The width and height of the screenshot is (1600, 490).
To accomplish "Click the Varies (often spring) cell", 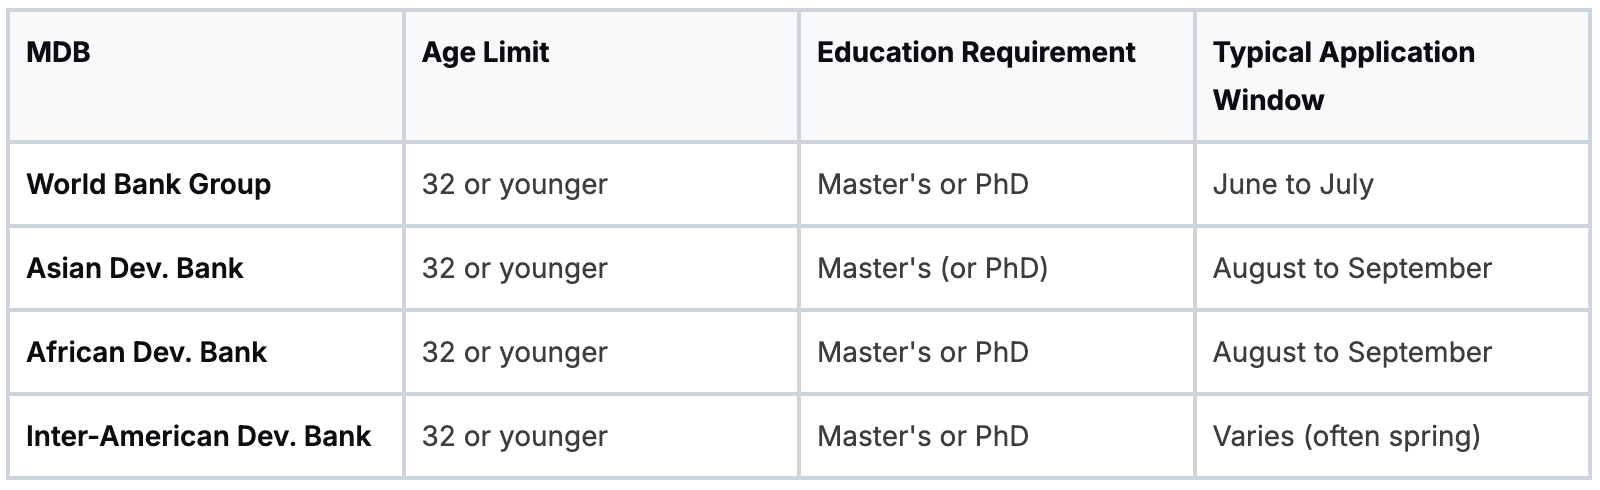I will (1392, 436).
